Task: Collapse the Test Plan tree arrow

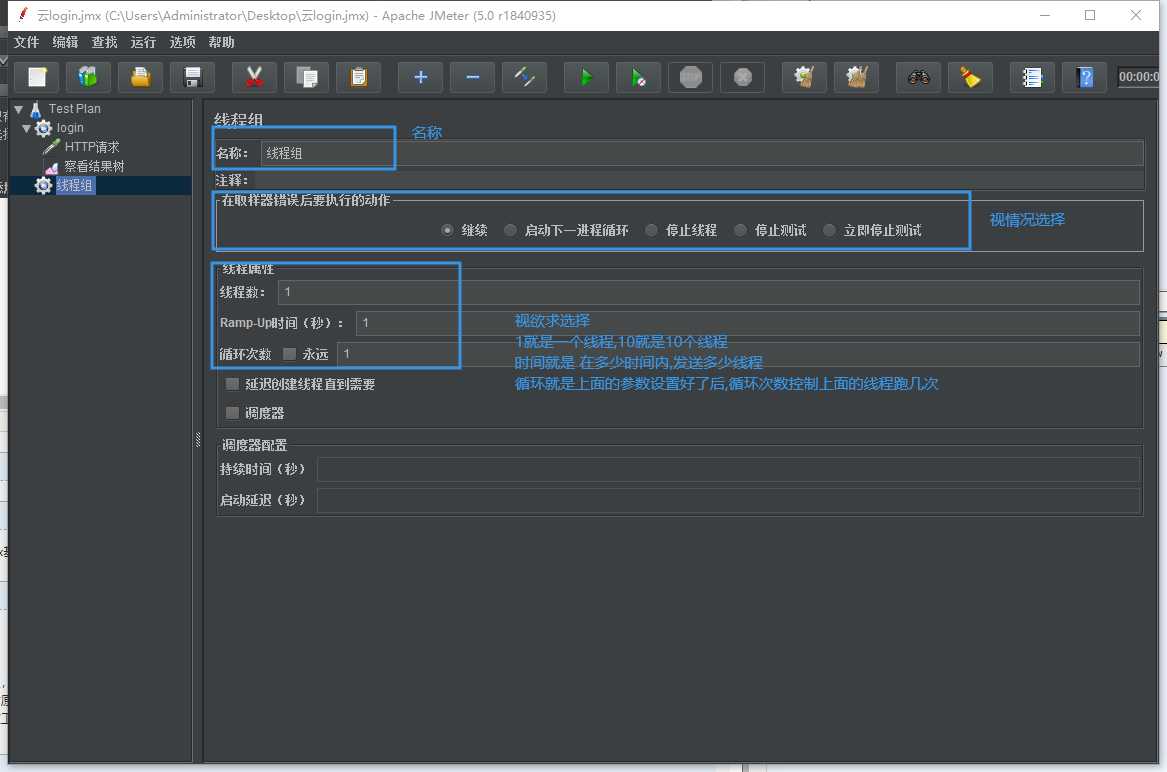Action: click(x=19, y=109)
